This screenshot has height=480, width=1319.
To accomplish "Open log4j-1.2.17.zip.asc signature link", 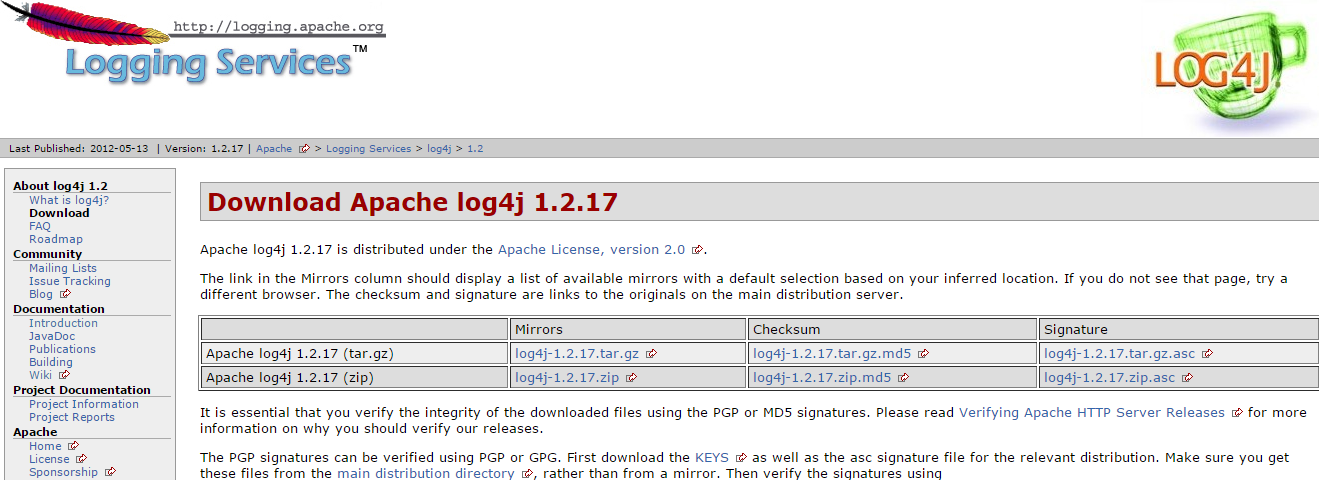I will [1110, 378].
